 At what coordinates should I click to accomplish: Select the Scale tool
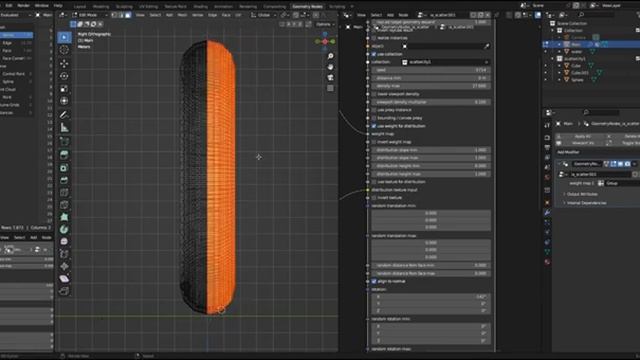point(64,89)
